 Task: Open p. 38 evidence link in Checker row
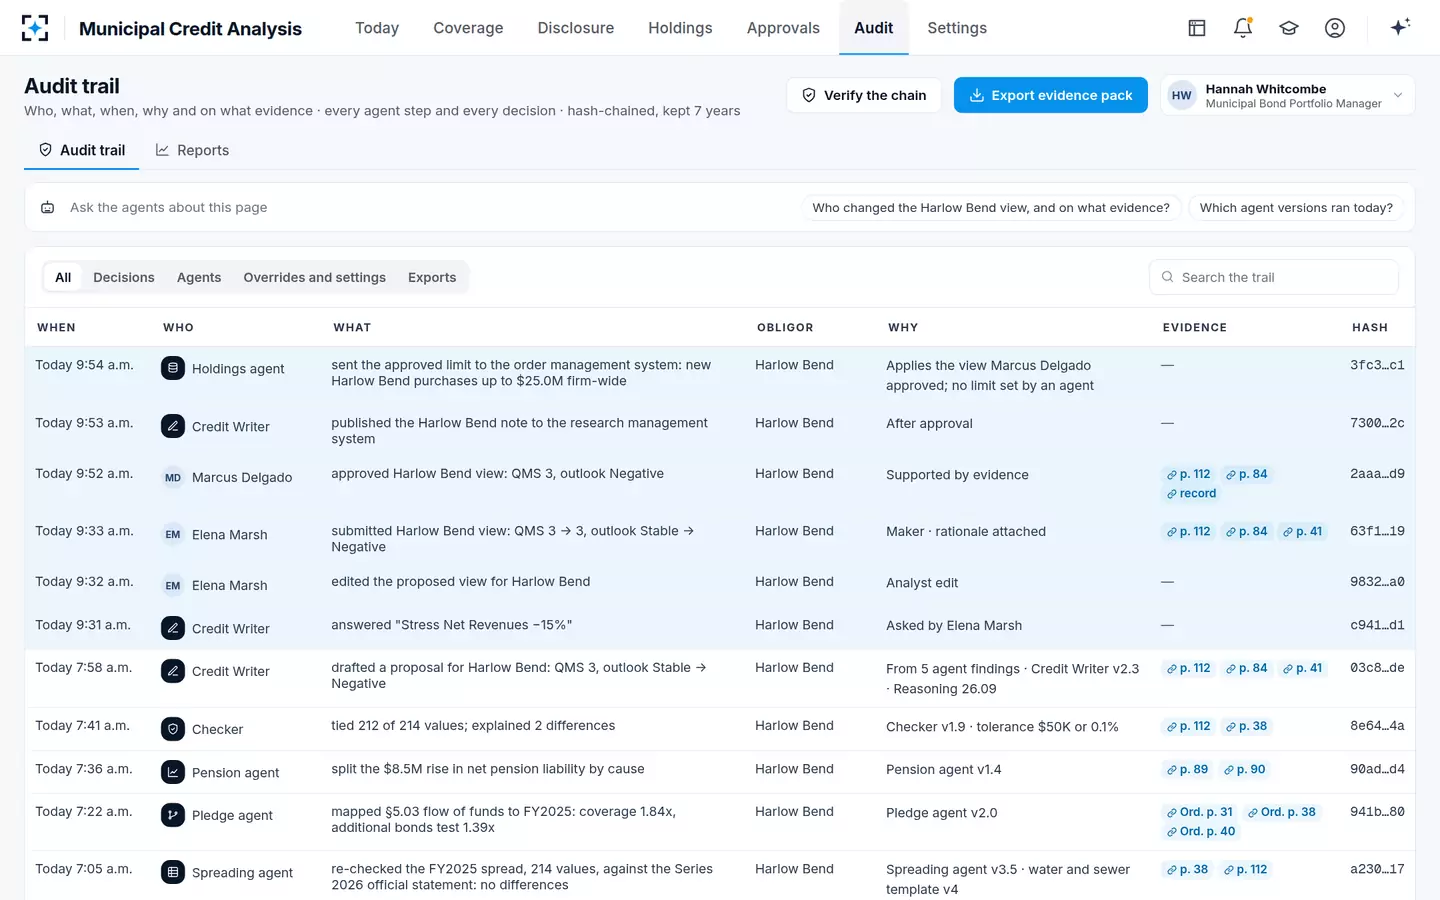1245,727
